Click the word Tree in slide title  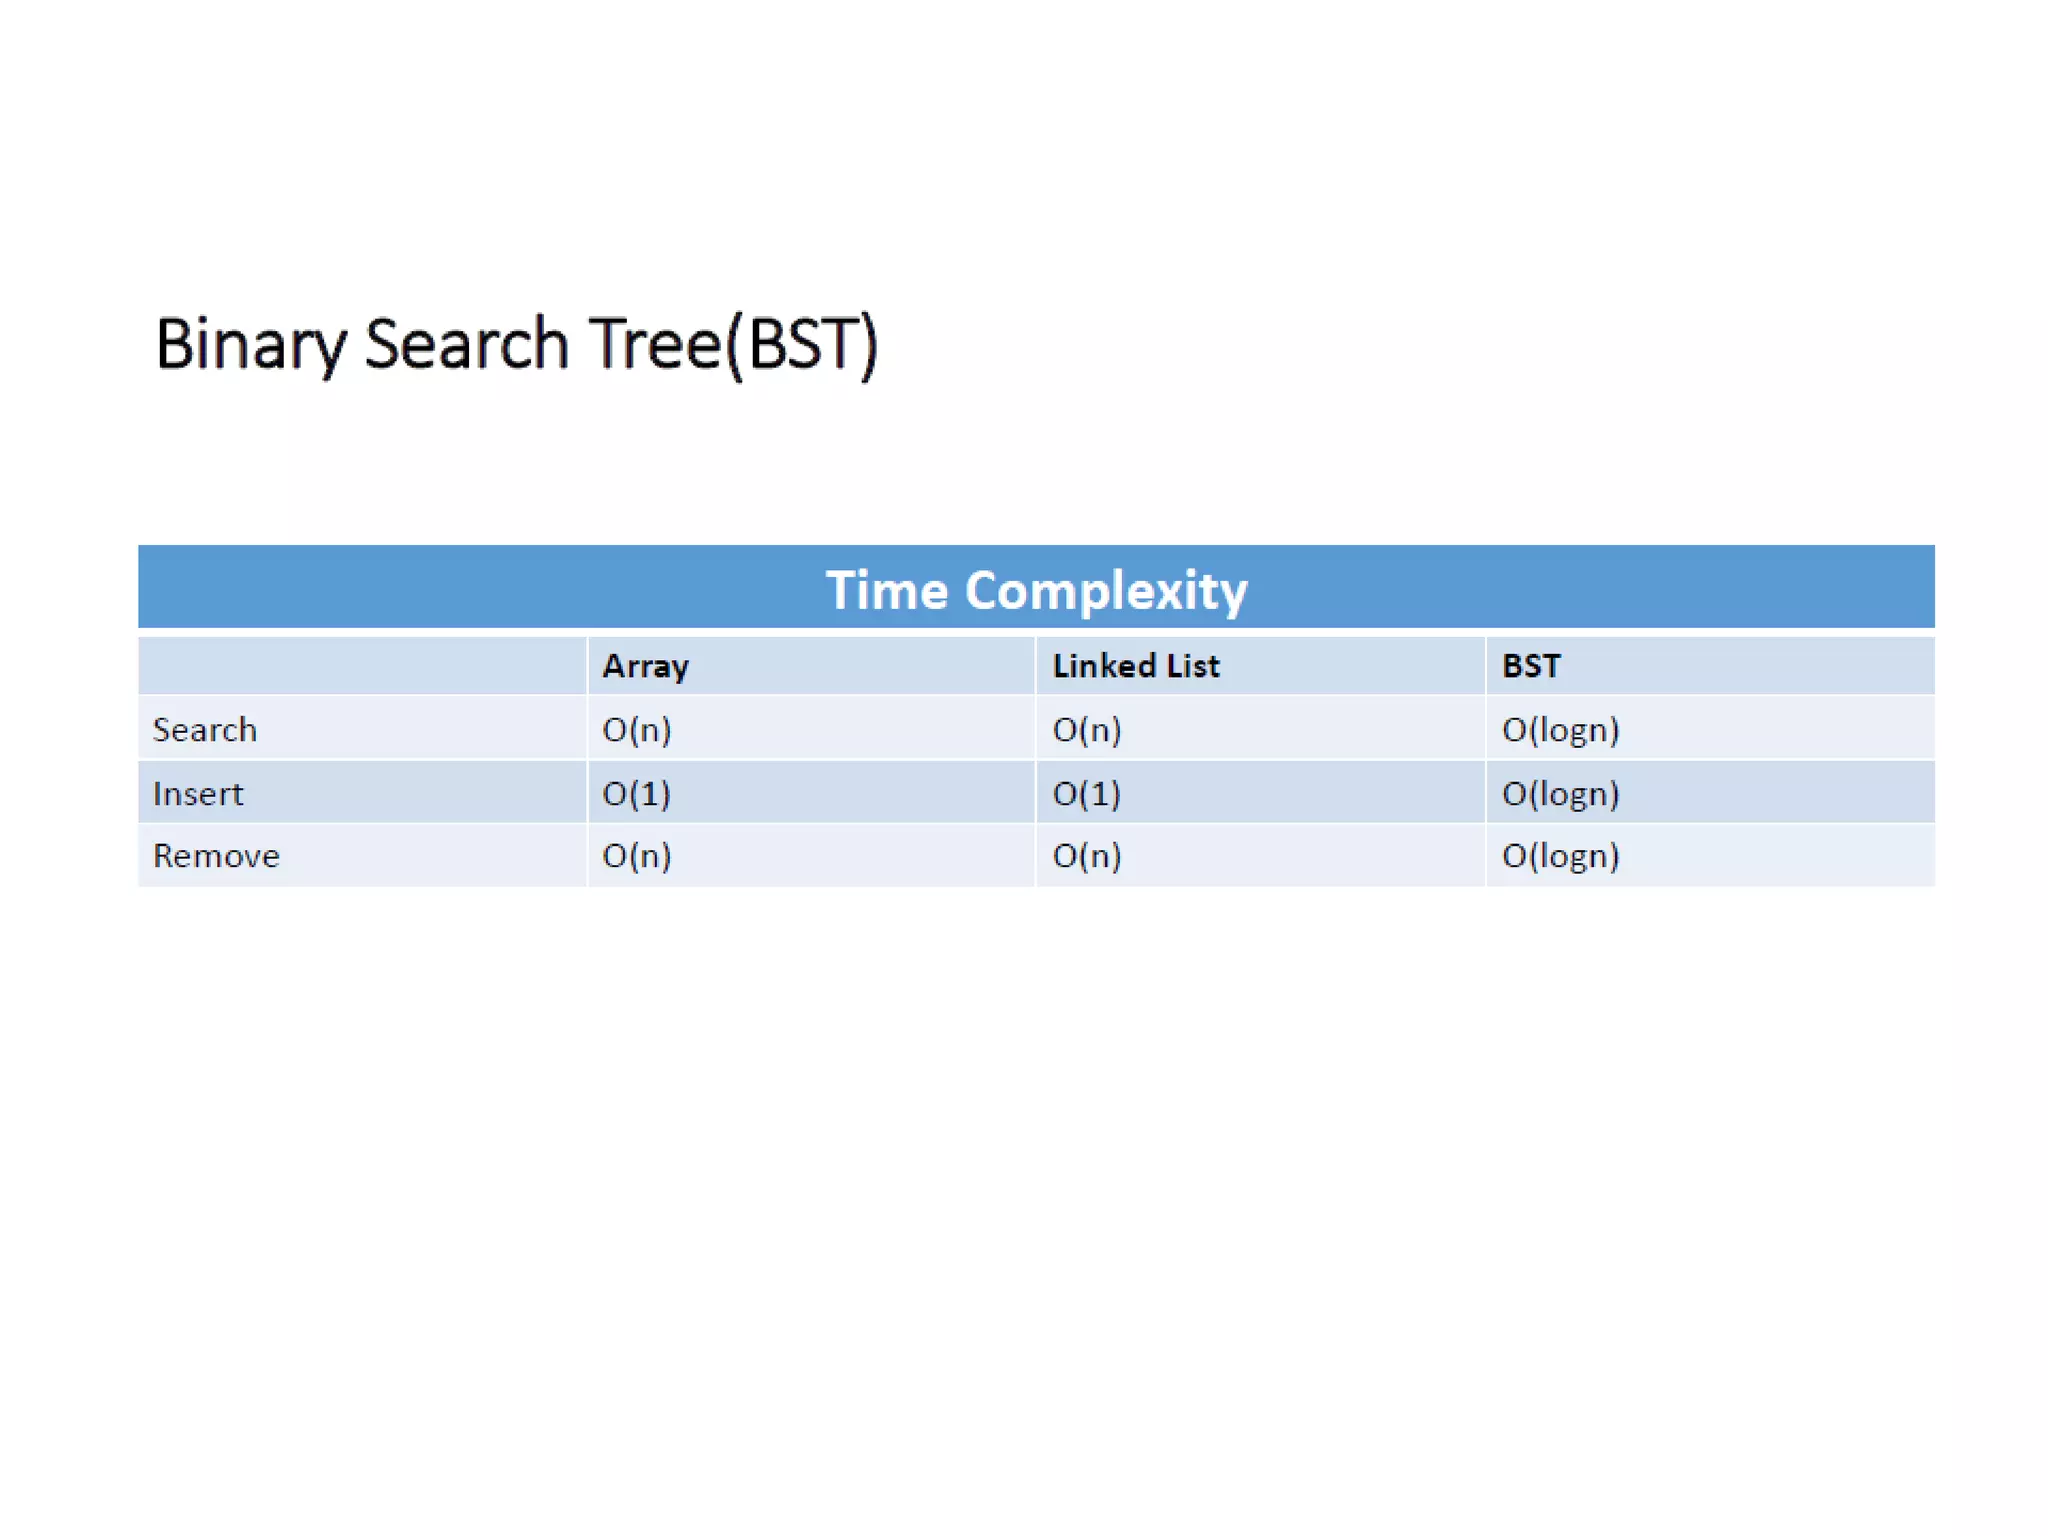pyautogui.click(x=655, y=344)
